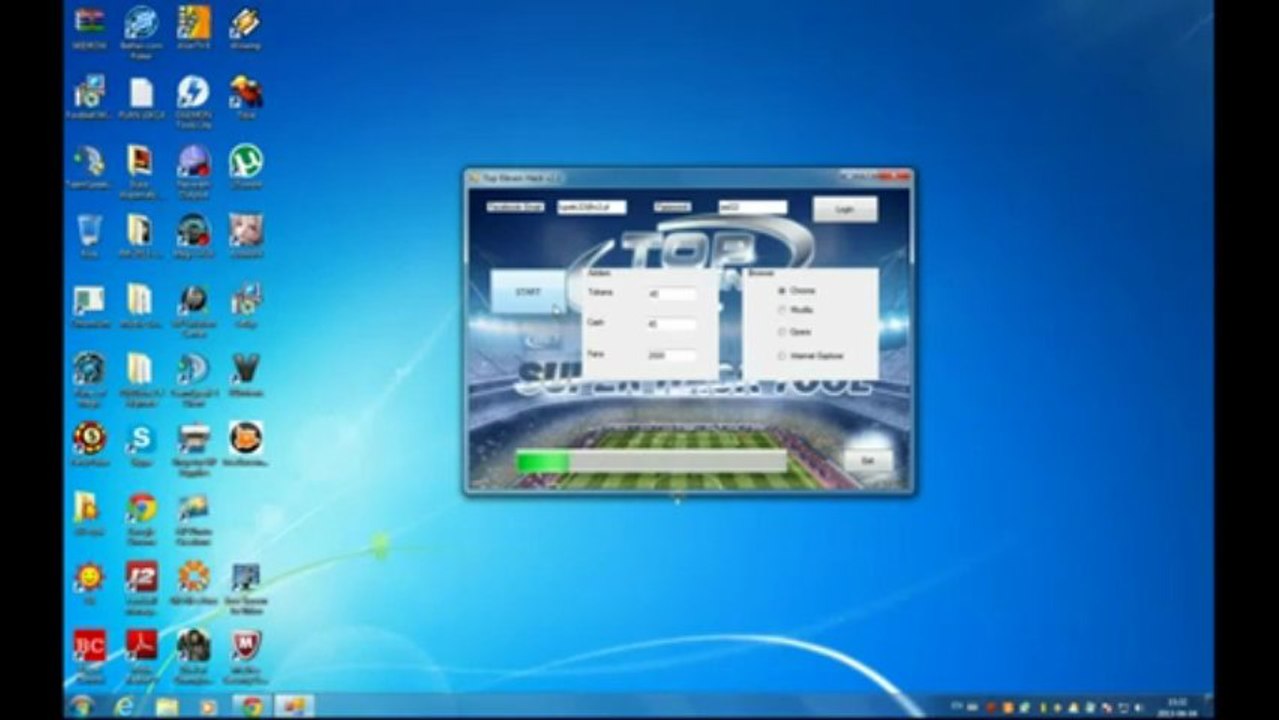Click the START button in hack tool
1279x720 pixels.
coord(528,291)
